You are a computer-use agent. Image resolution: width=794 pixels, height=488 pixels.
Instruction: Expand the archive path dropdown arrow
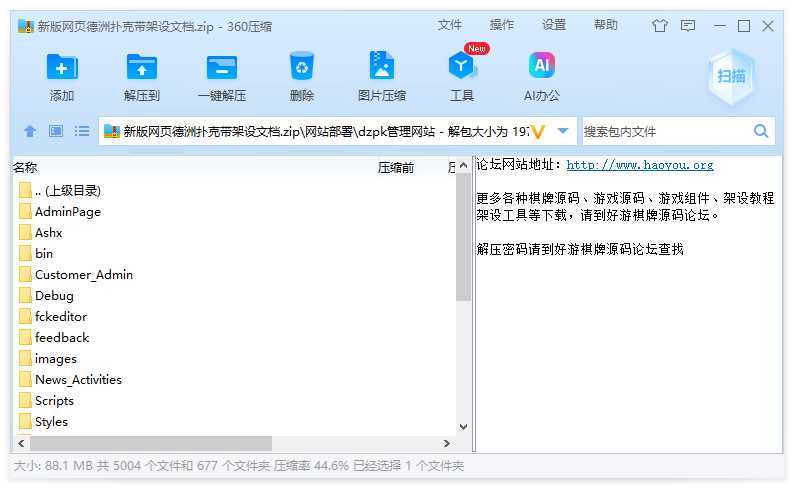pos(563,131)
